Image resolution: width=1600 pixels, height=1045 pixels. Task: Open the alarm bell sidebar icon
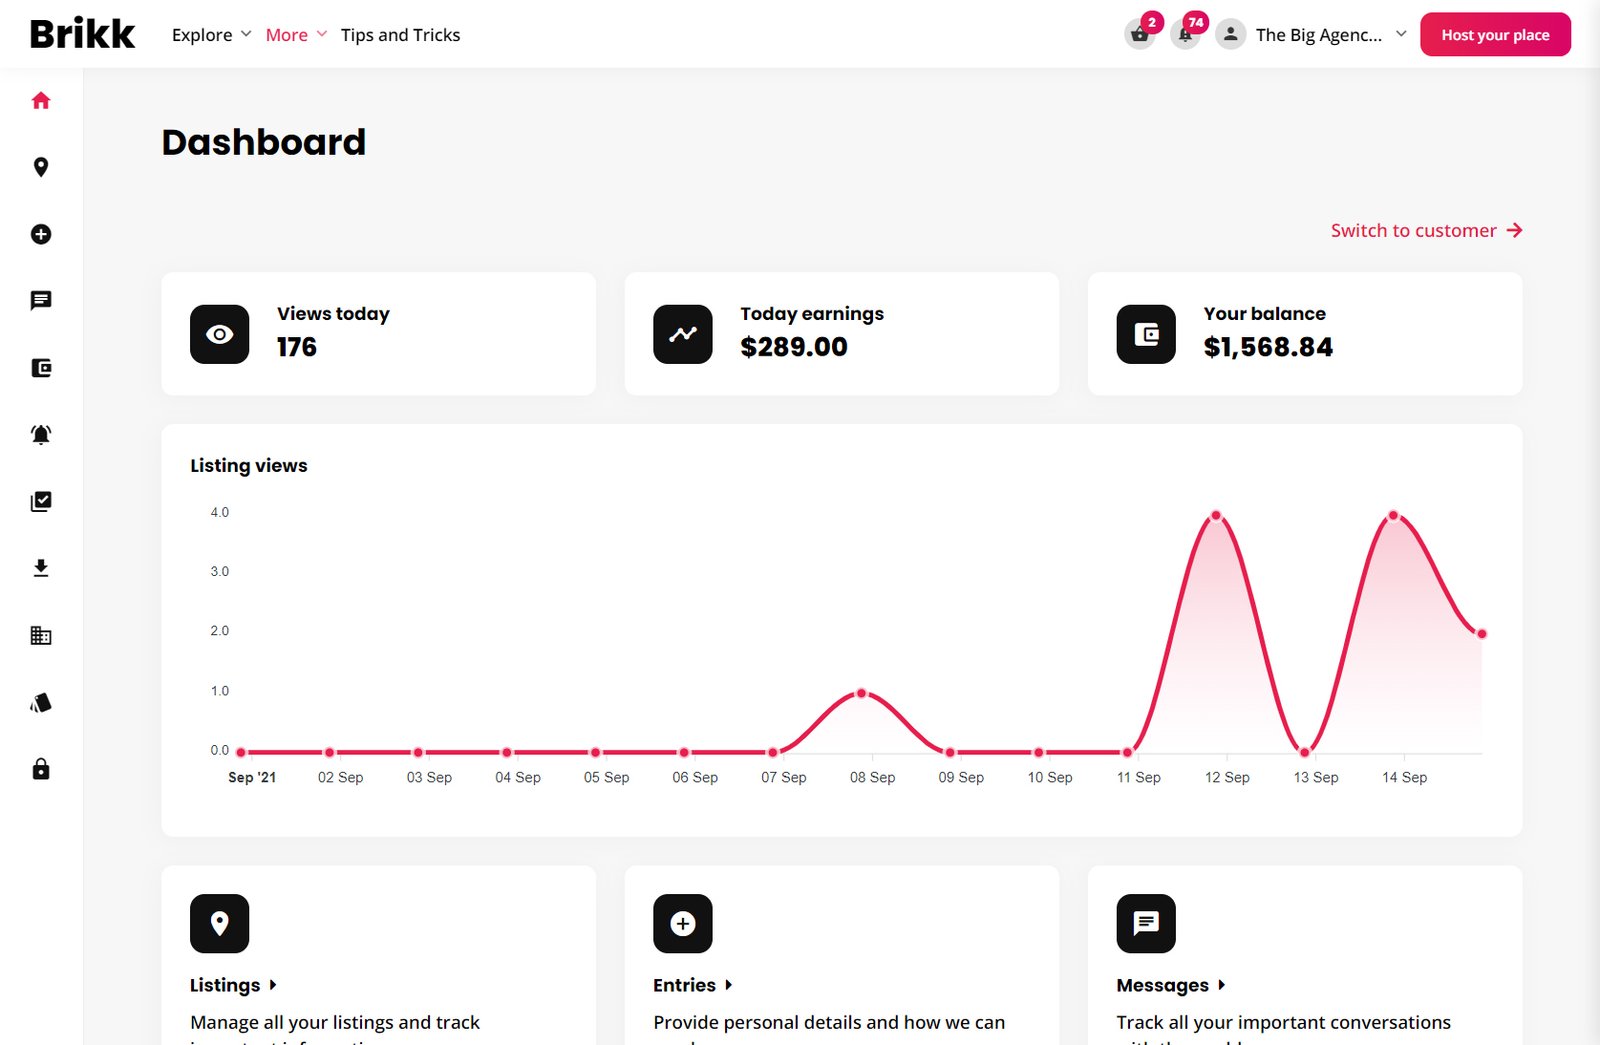tap(41, 435)
